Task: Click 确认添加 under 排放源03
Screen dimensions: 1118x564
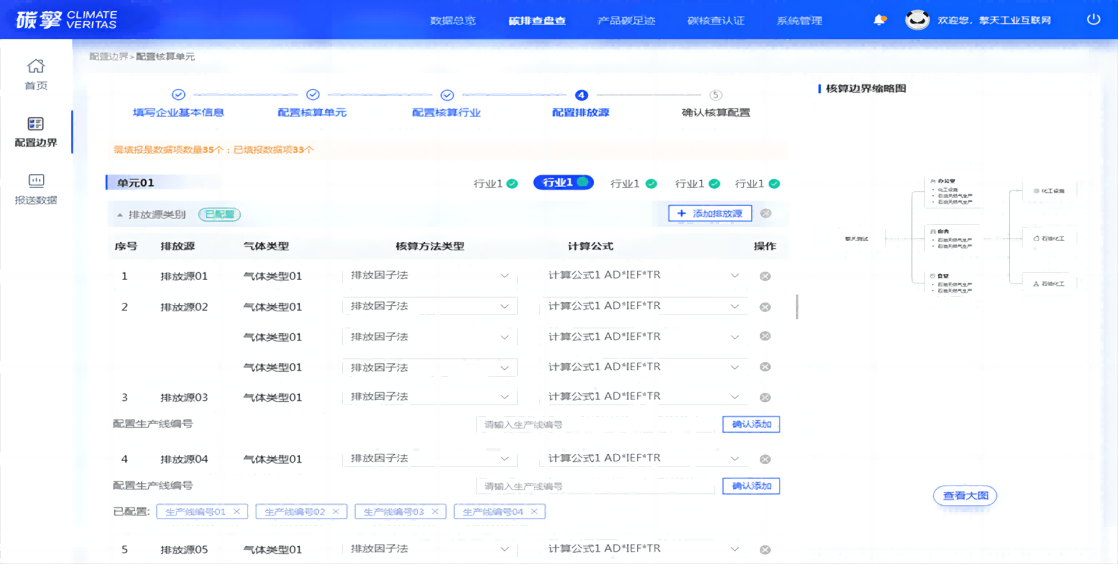Action: pos(751,424)
